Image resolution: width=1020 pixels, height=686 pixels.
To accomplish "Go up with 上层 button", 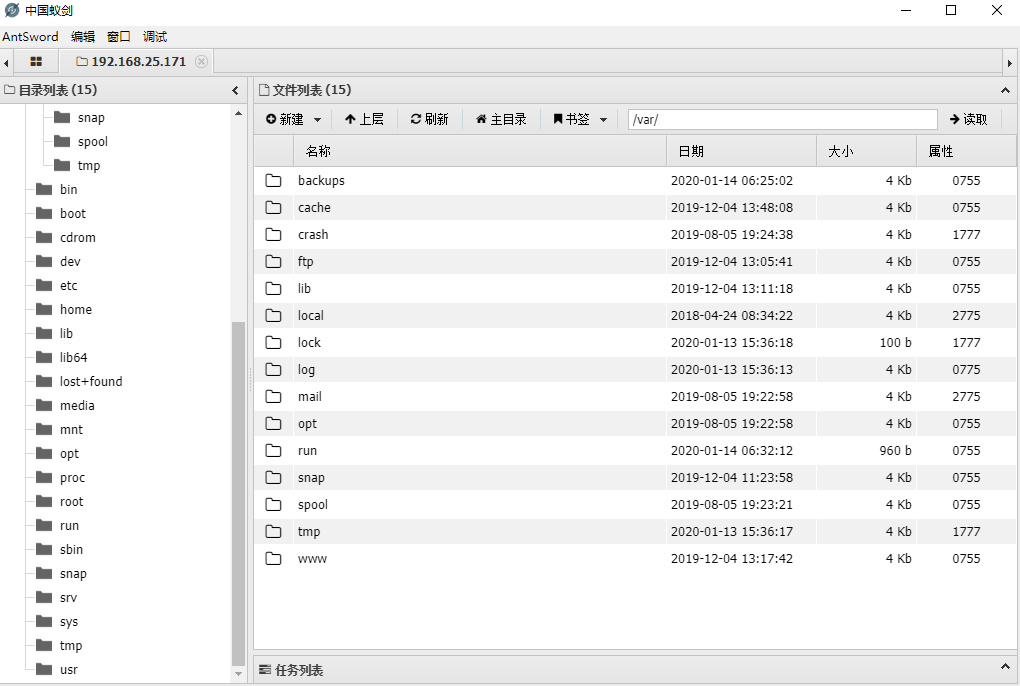I will pos(364,119).
